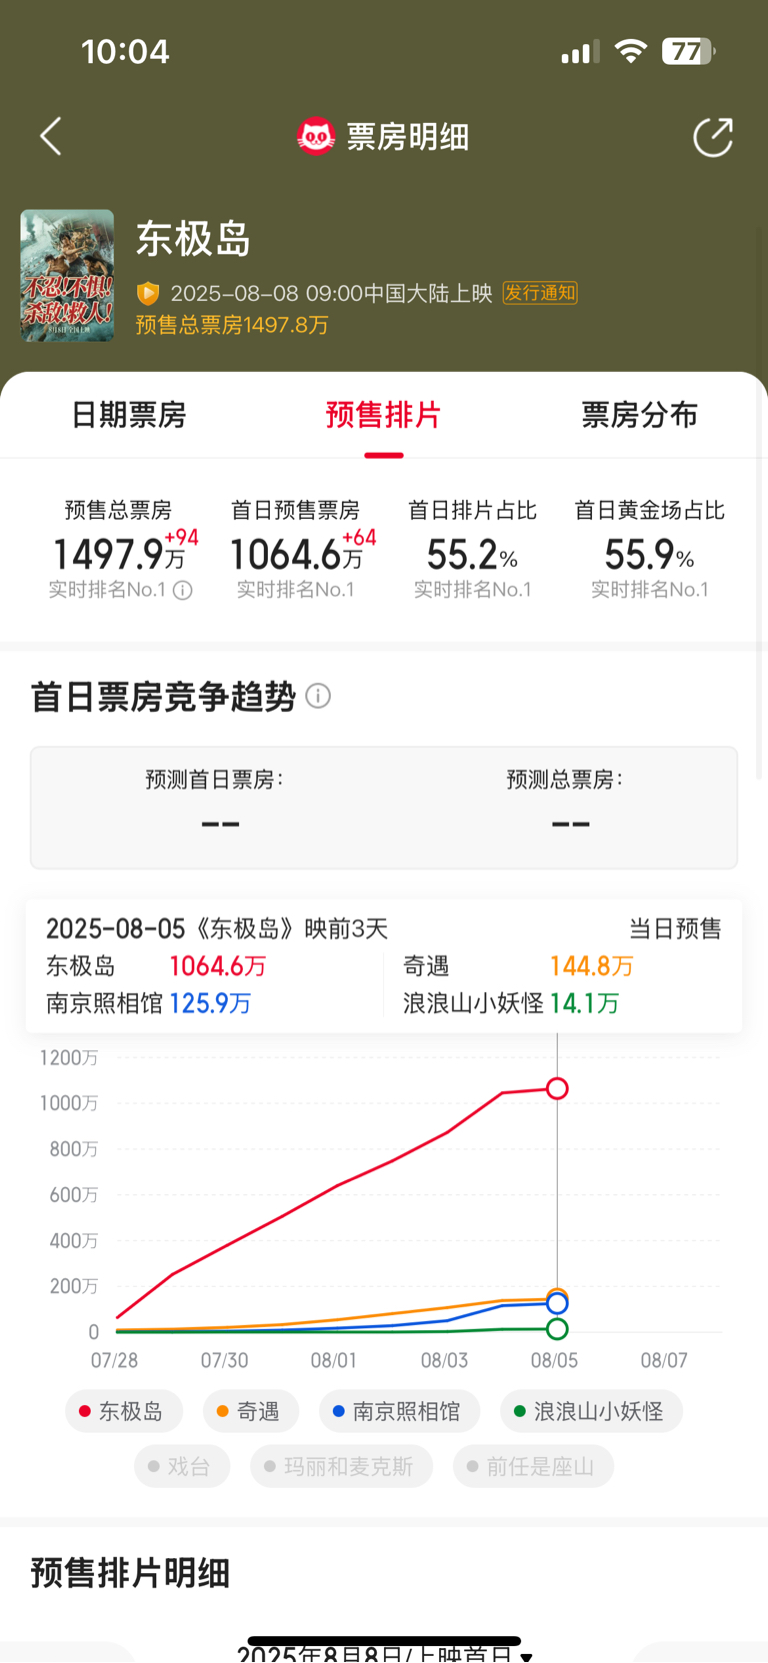Tap the 预测首日票房 value
Screen dimensions: 768x1663
220,825
